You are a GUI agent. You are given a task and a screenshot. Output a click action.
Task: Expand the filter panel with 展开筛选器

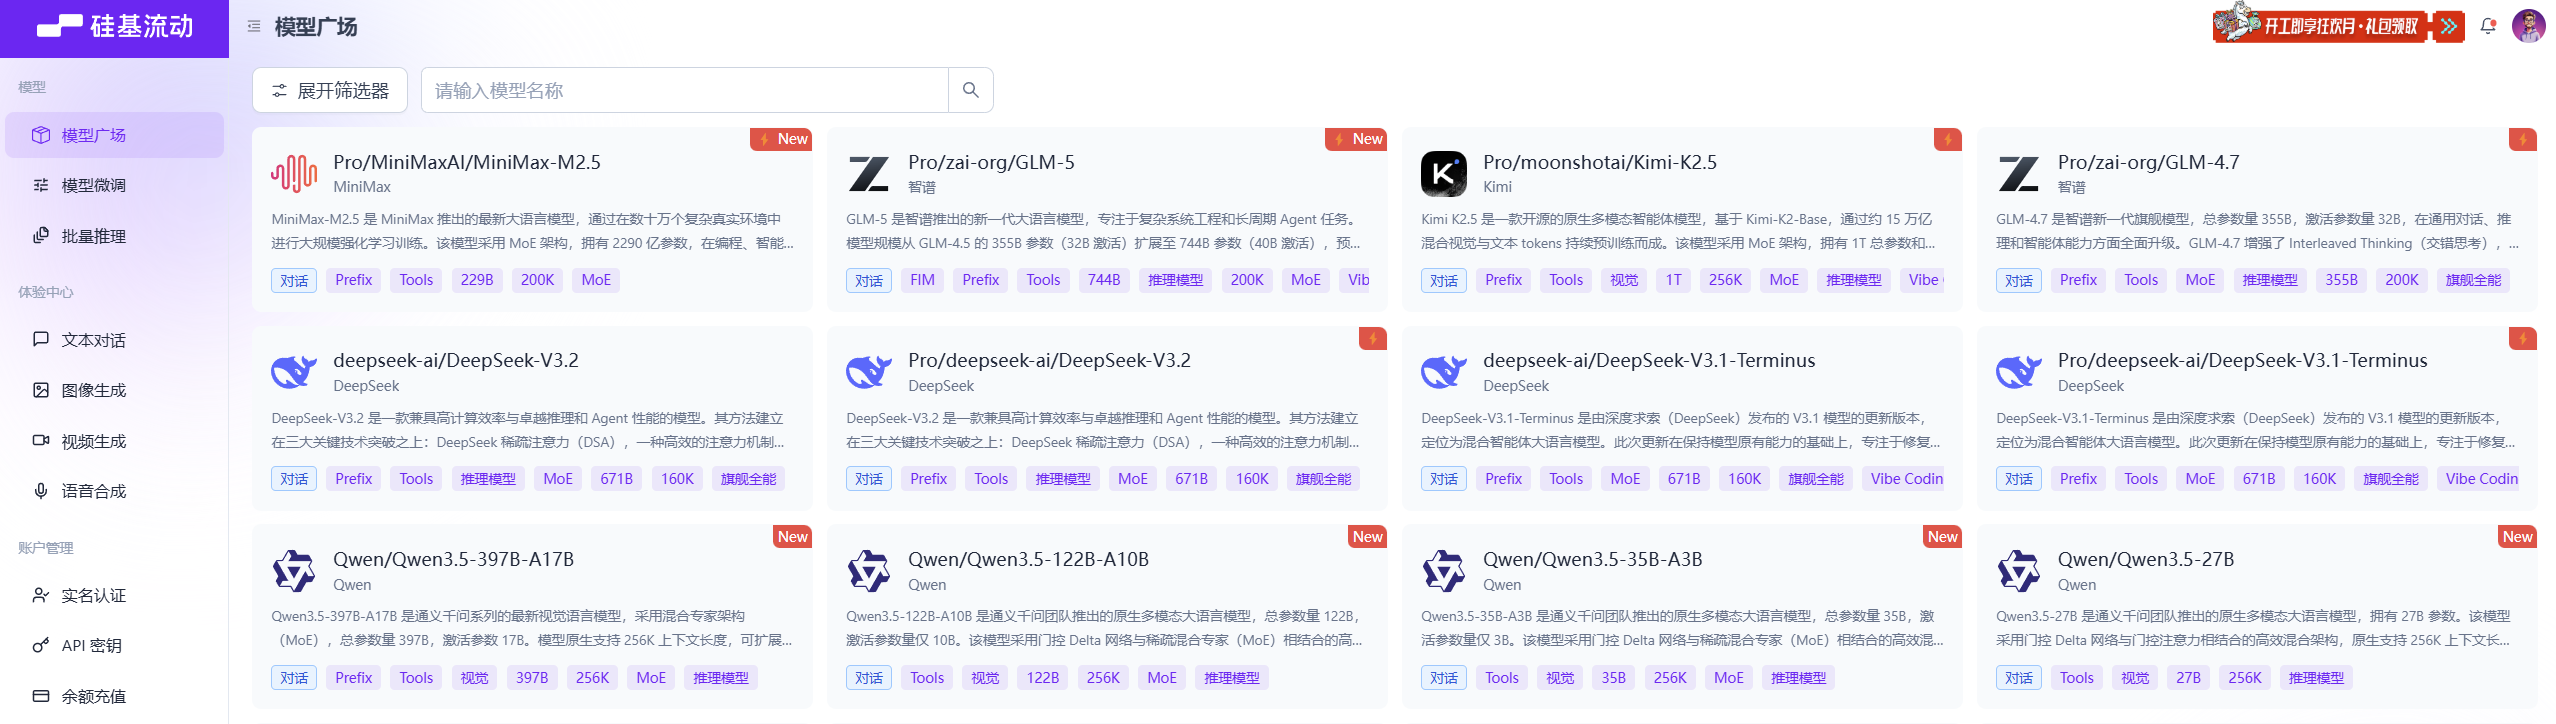[x=330, y=90]
